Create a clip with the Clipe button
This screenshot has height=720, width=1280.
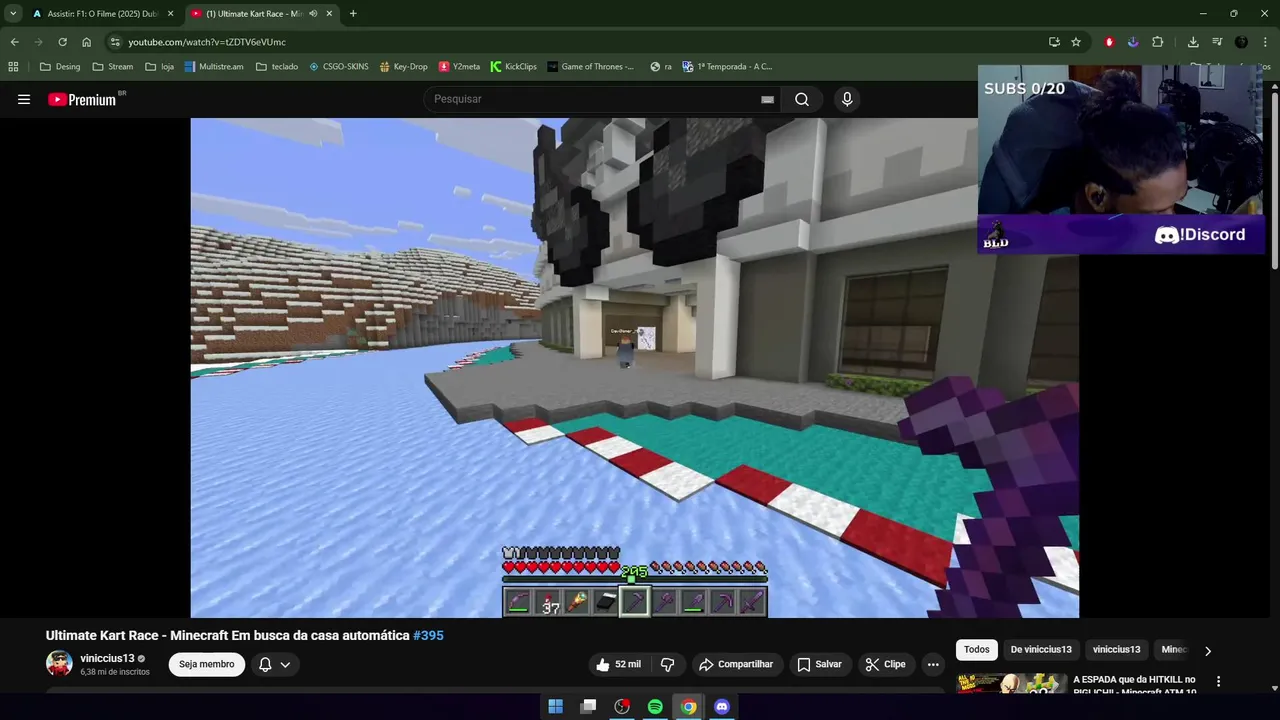(x=886, y=664)
